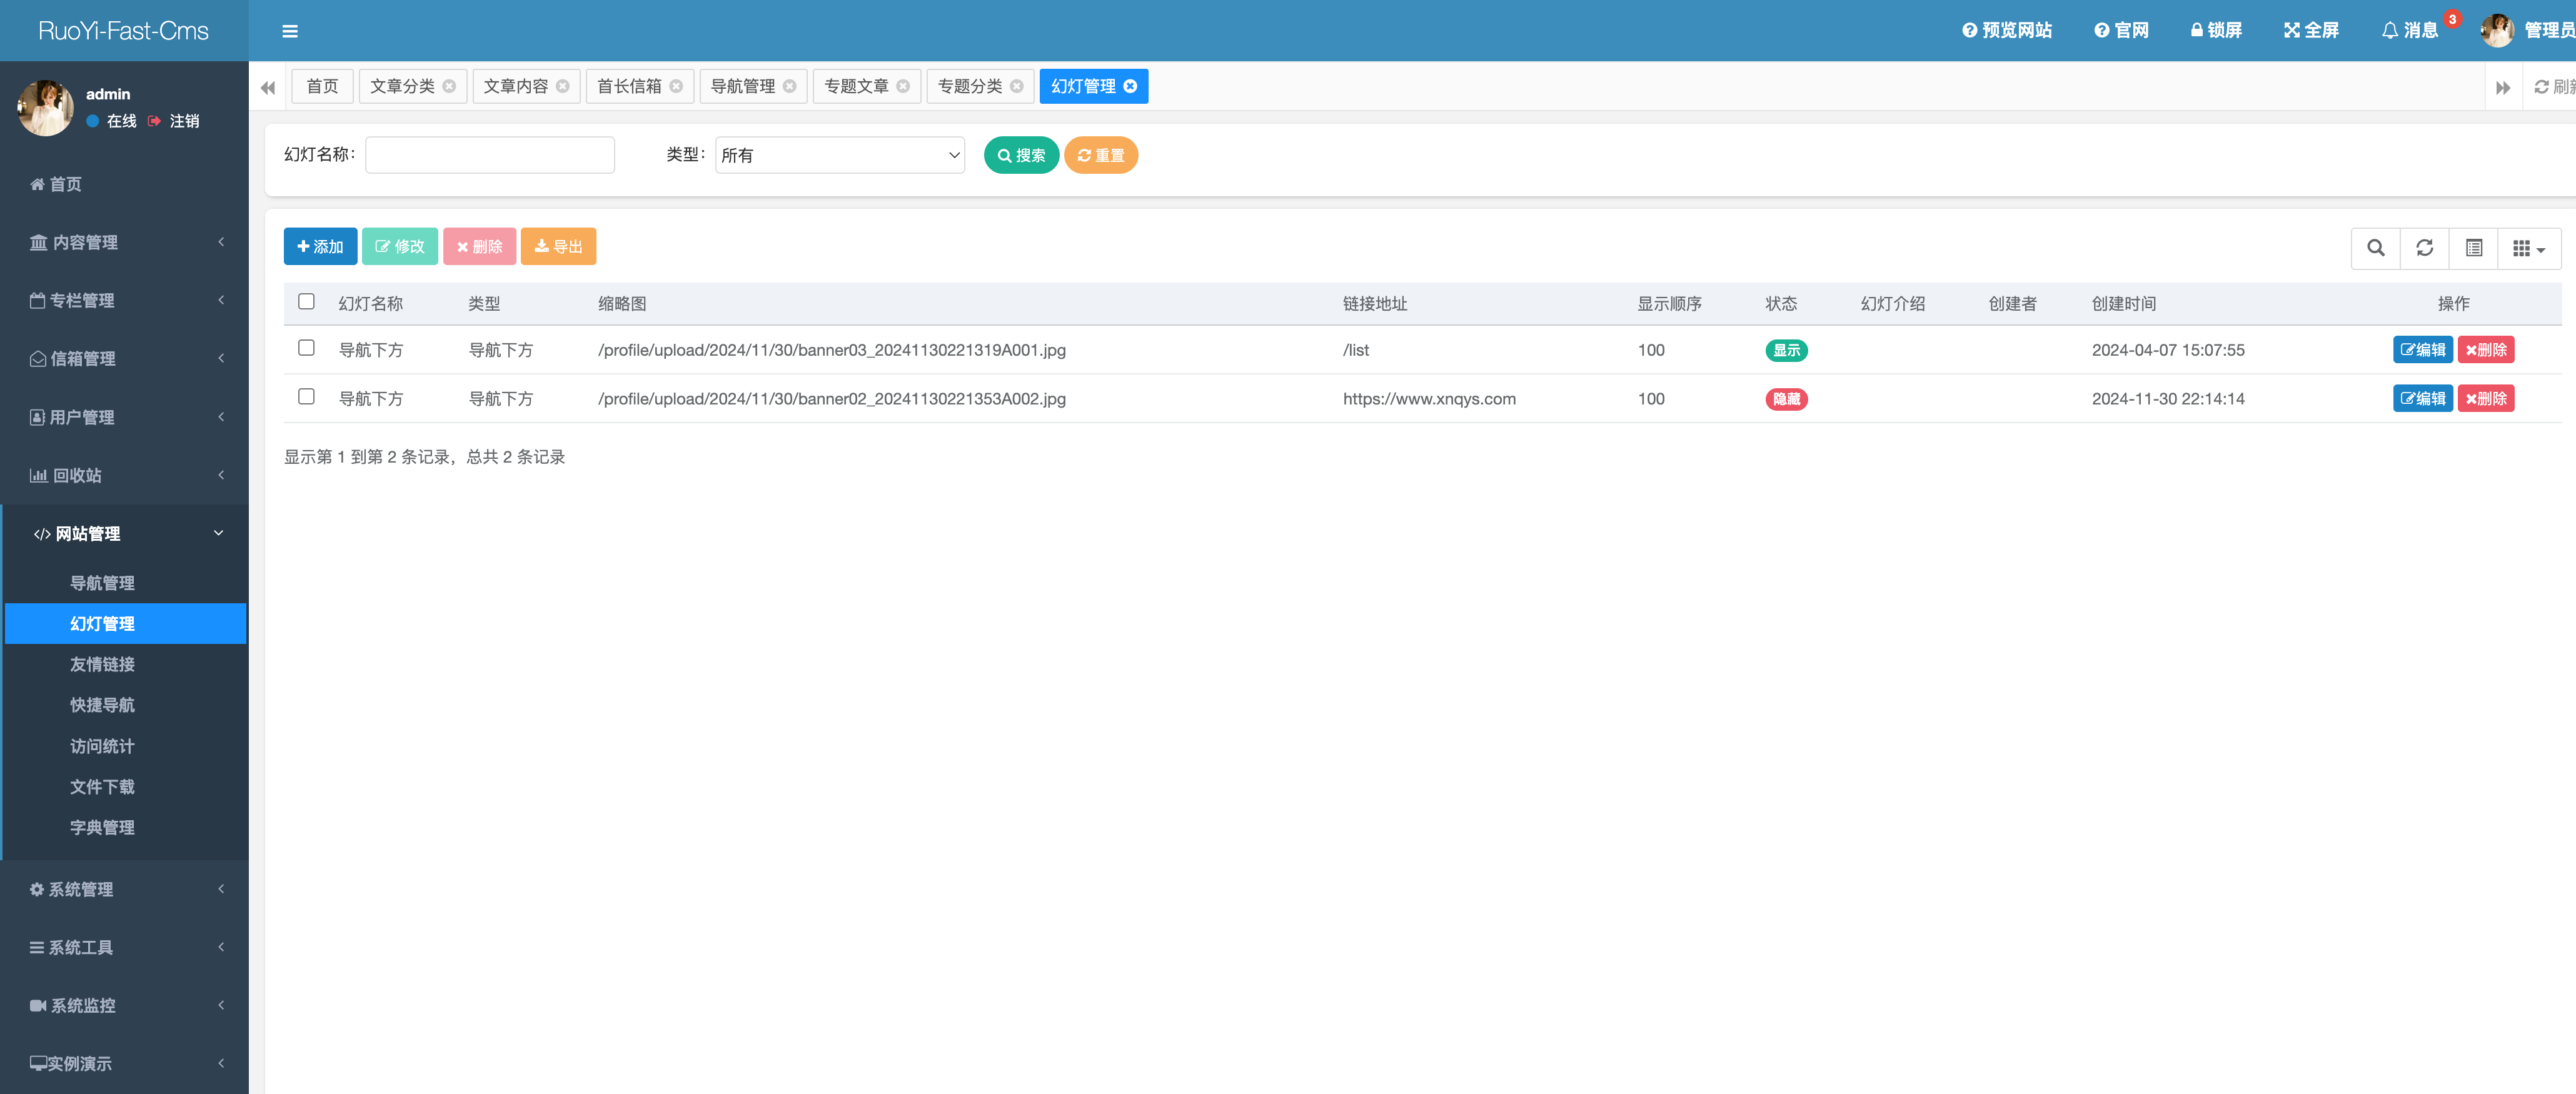Click the 注销 logout icon link
Screen dimensions: 2576x1094
174,121
